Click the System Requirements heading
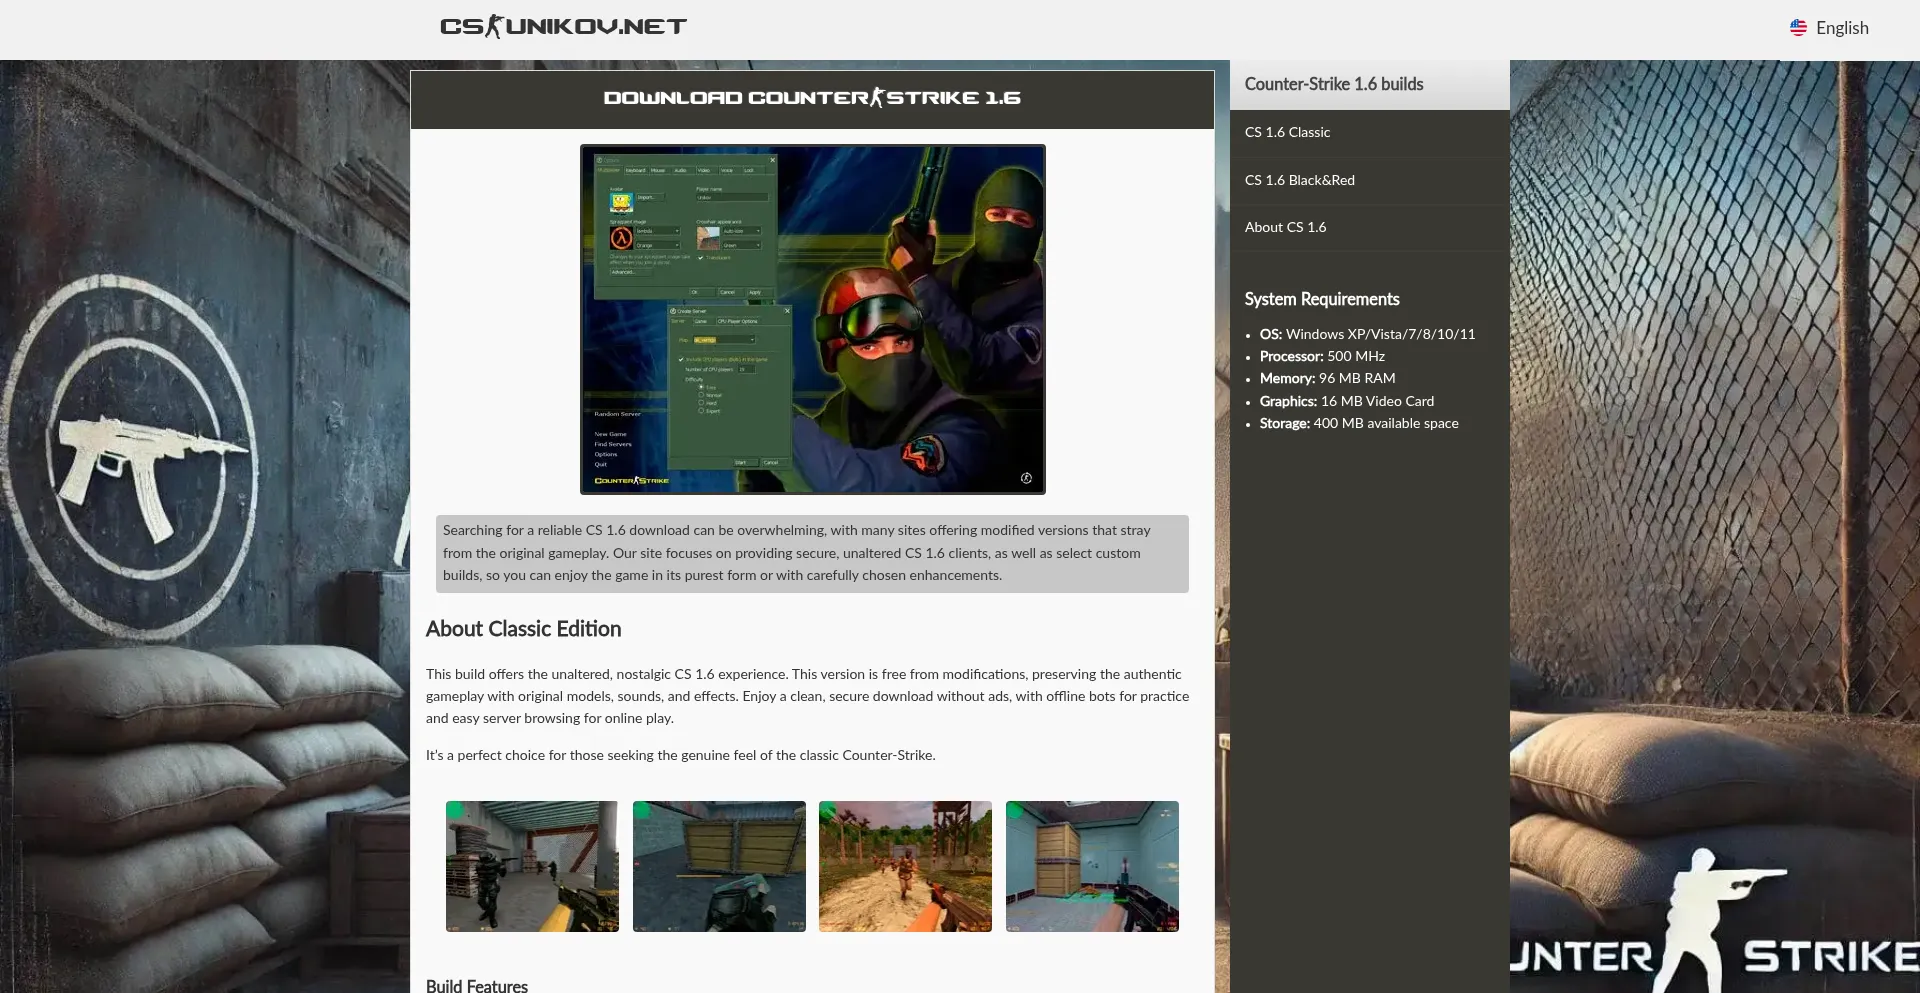Screen dimensions: 1920x993 (1321, 299)
